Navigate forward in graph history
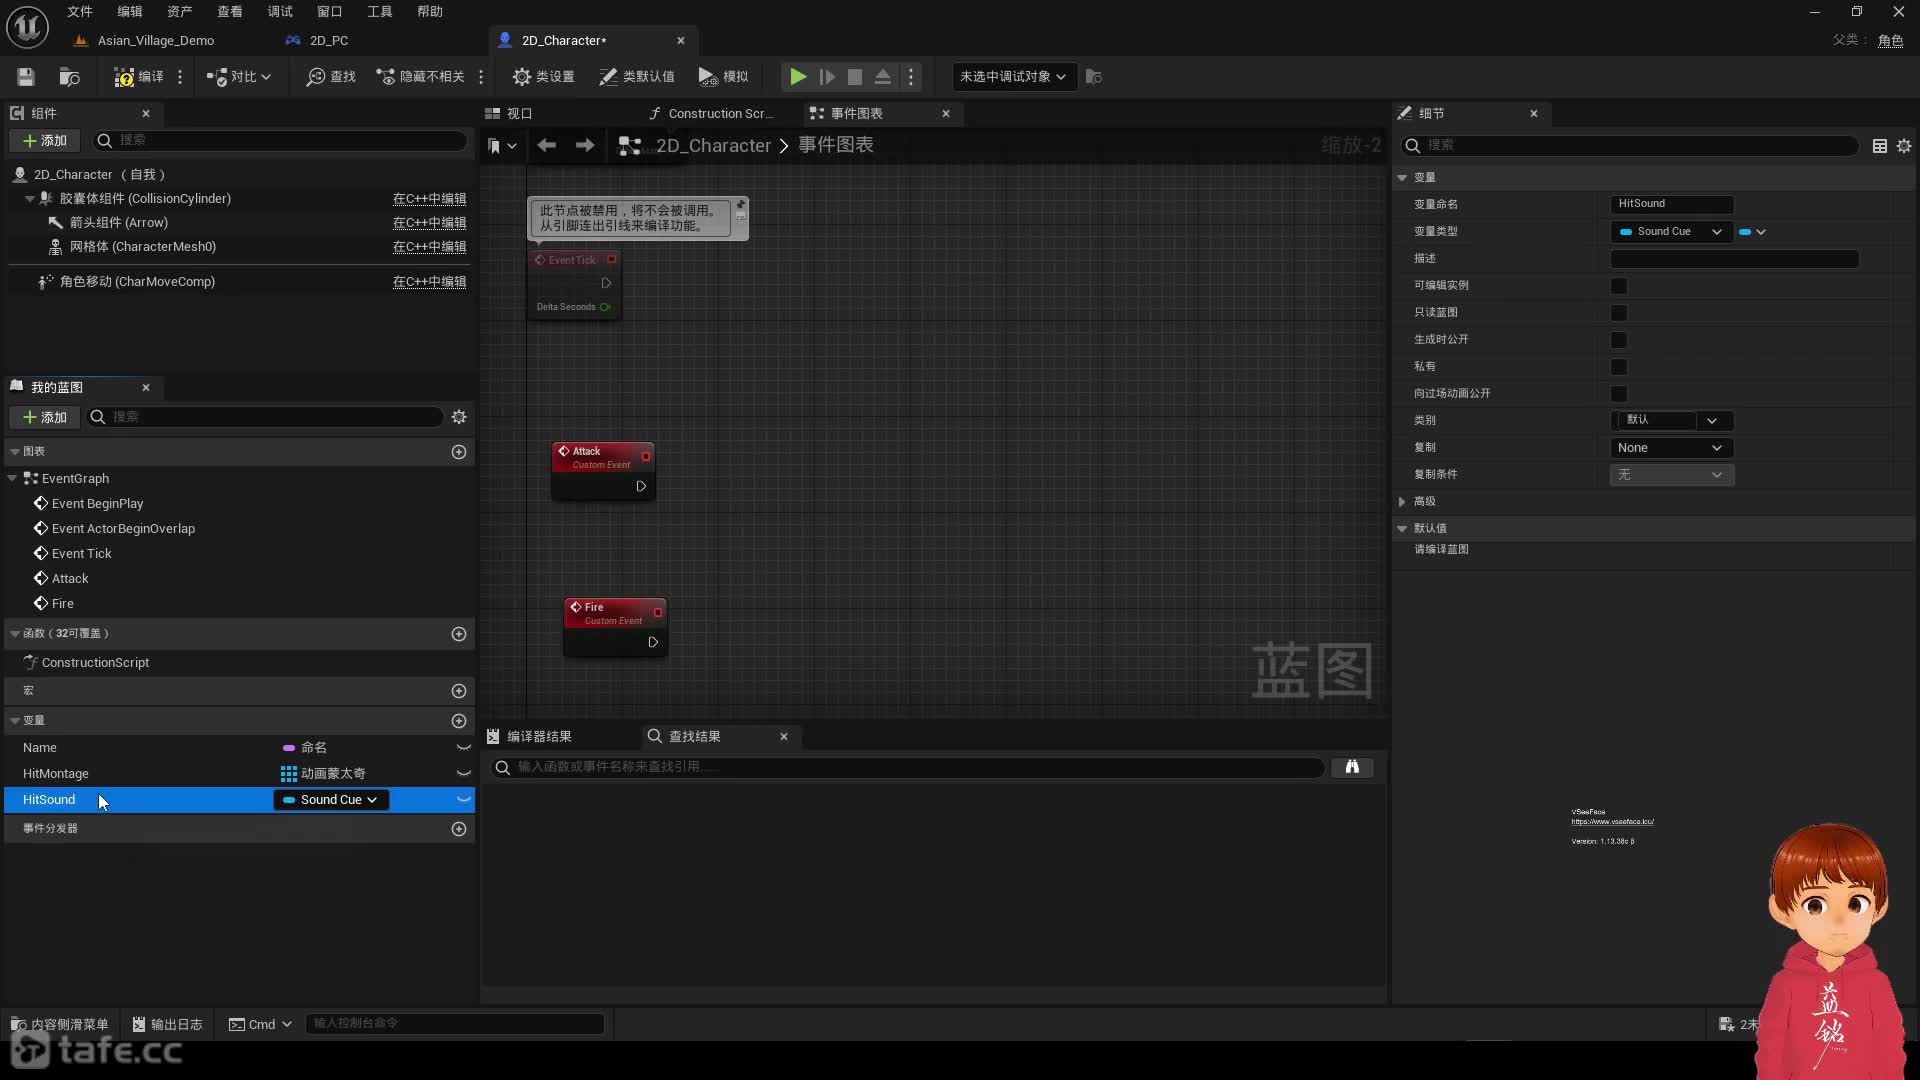1920x1080 pixels. point(585,146)
